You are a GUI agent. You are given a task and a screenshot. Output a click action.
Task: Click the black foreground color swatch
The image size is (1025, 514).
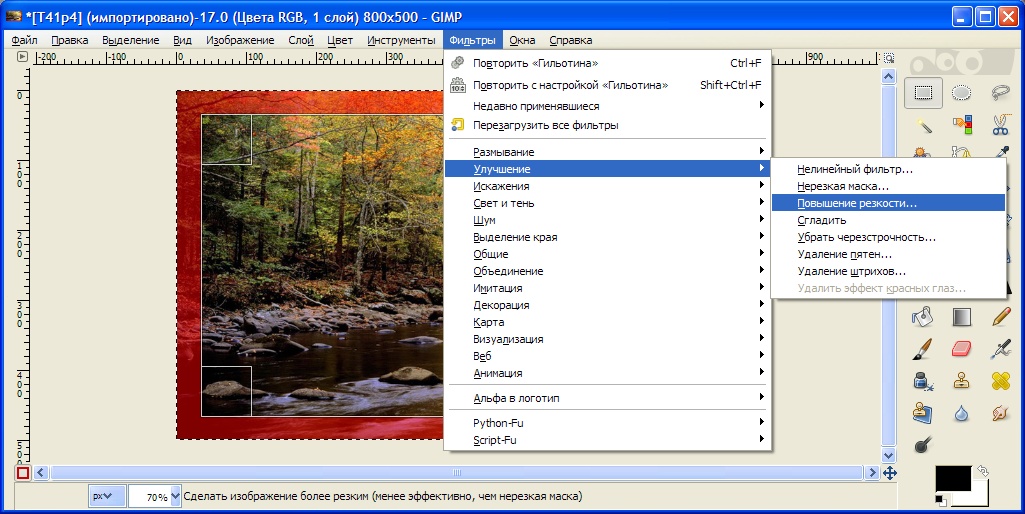coord(953,477)
